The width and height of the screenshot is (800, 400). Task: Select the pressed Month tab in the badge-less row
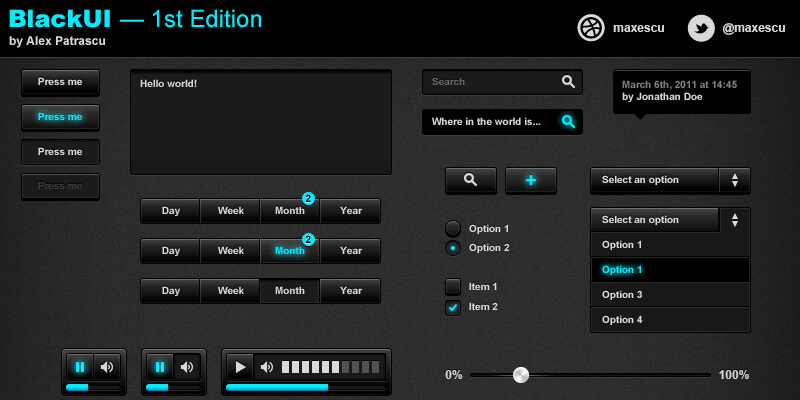coord(290,291)
